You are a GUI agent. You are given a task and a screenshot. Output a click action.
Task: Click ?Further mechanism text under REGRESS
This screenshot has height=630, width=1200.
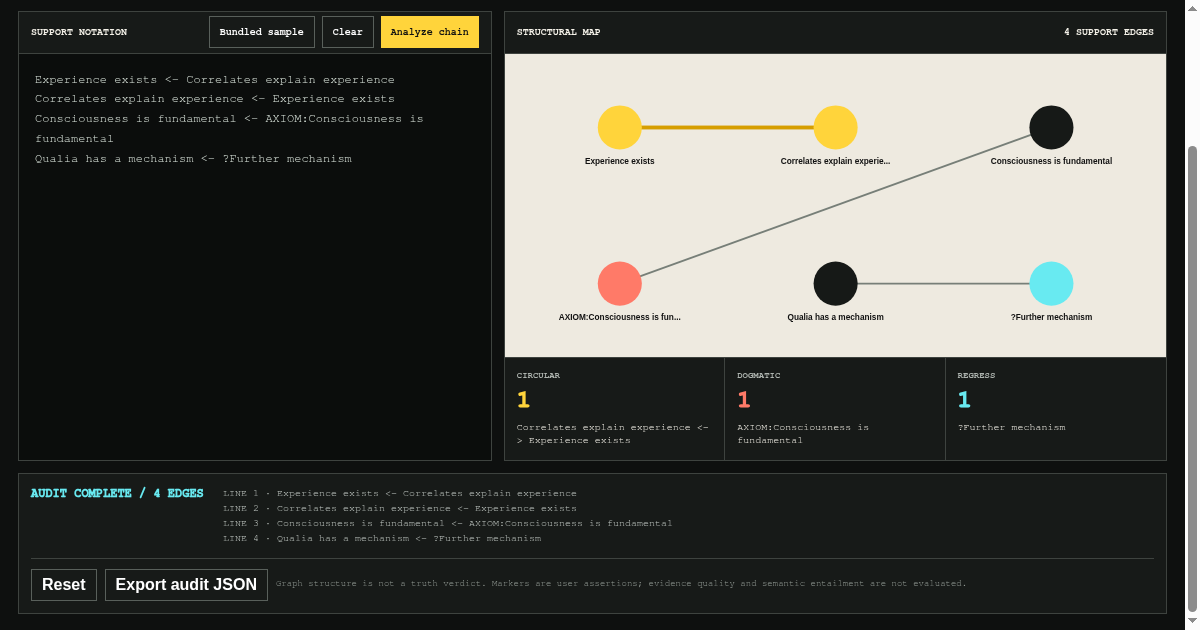[1011, 428]
